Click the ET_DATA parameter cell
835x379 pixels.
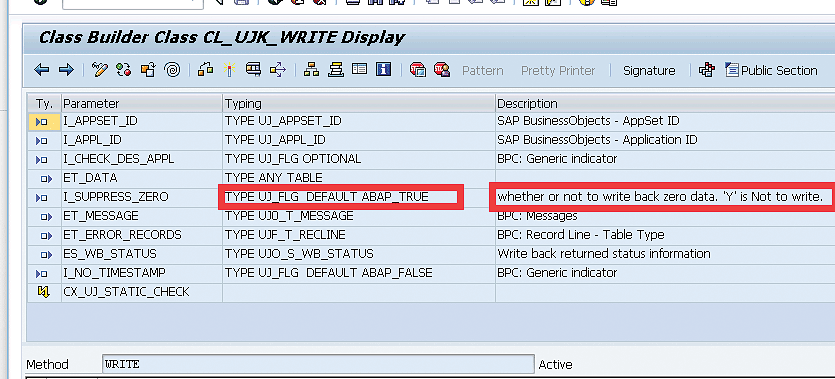(x=142, y=178)
